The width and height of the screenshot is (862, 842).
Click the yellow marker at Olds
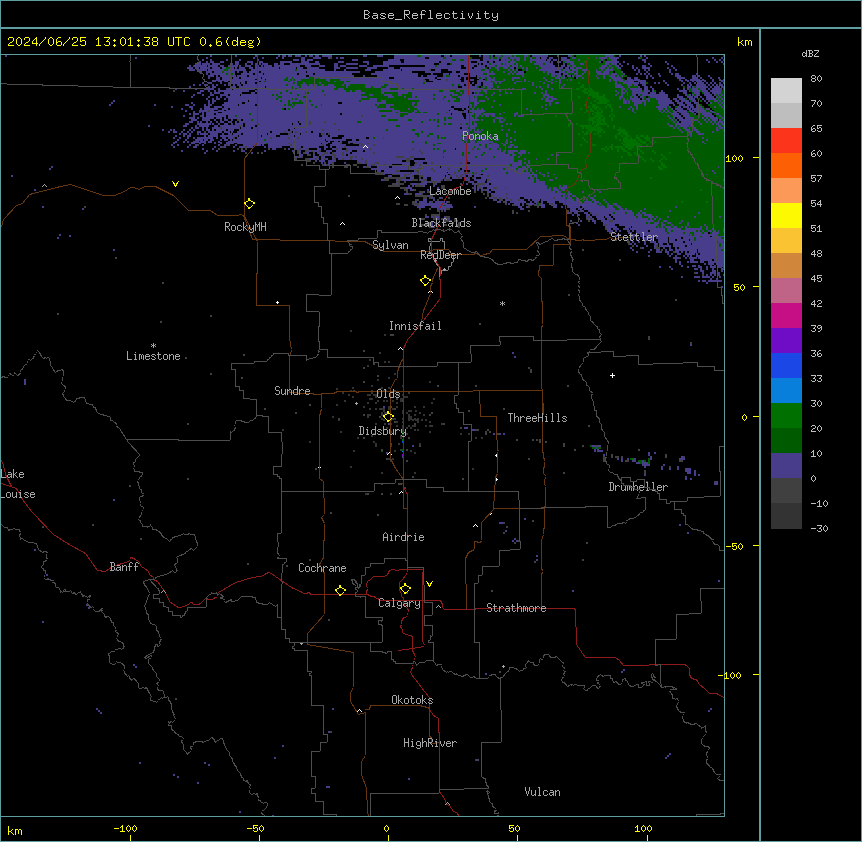click(x=388, y=417)
